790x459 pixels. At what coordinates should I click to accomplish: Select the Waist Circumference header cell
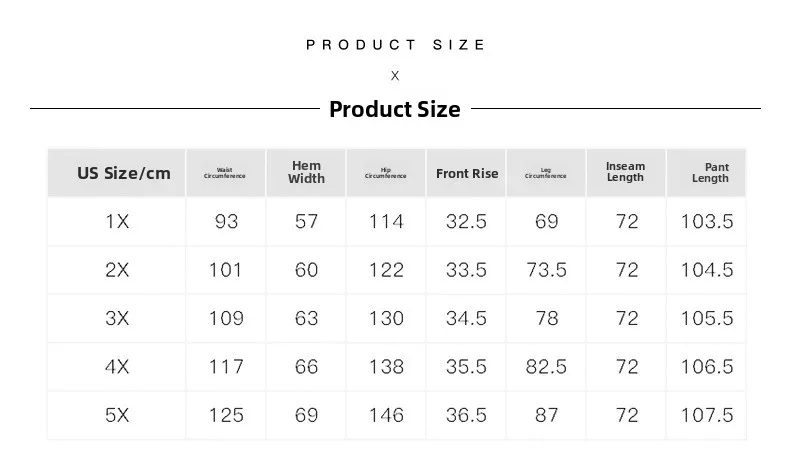pos(226,173)
